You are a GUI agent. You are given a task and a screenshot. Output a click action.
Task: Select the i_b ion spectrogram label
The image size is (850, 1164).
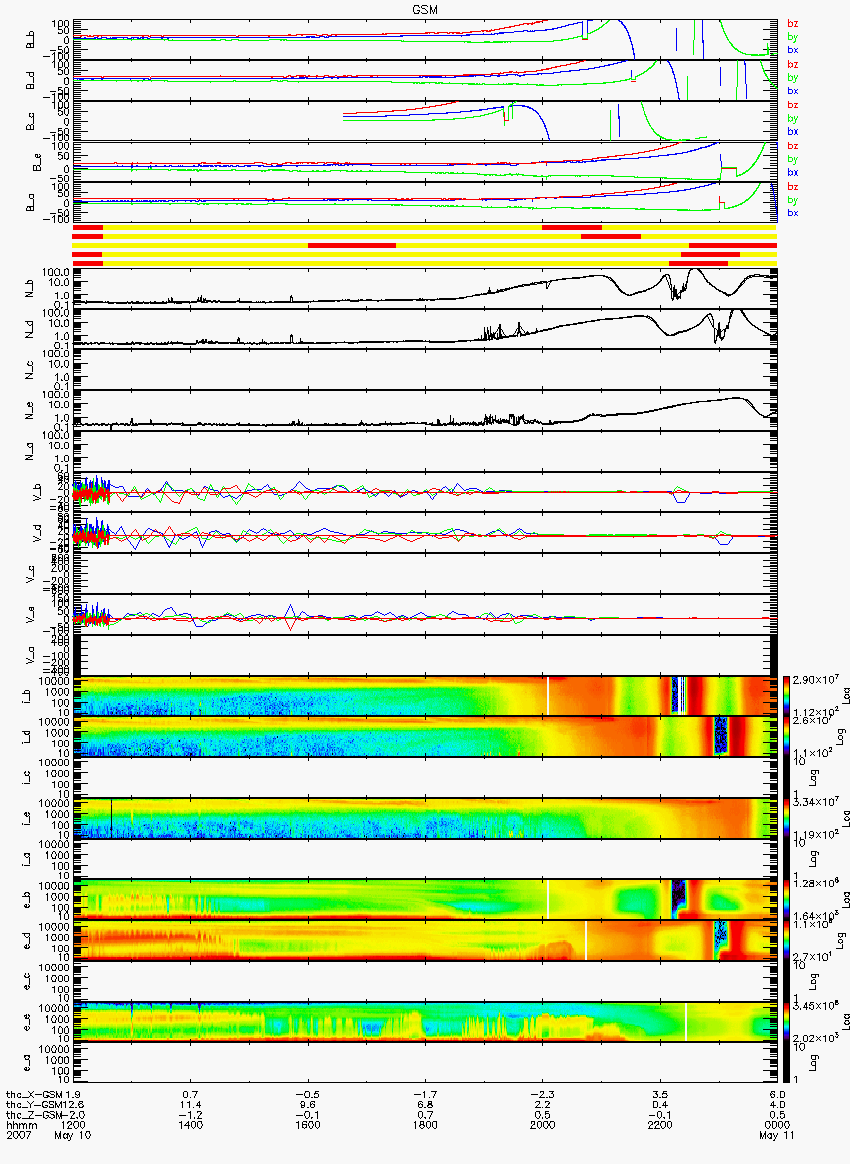[28, 697]
